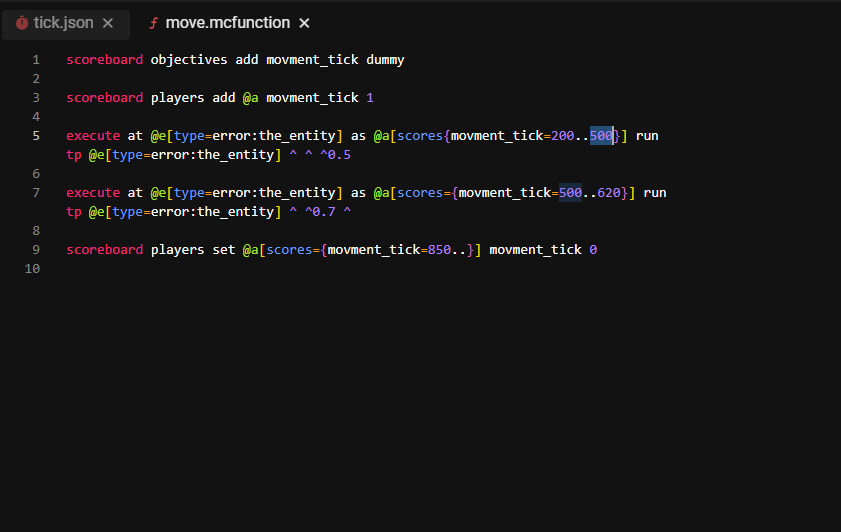This screenshot has height=532, width=841.
Task: Click the value '1' on line 3
Action: point(370,98)
